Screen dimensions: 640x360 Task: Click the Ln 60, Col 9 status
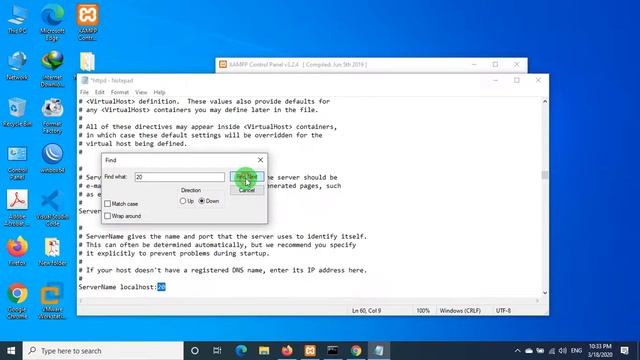pyautogui.click(x=367, y=311)
